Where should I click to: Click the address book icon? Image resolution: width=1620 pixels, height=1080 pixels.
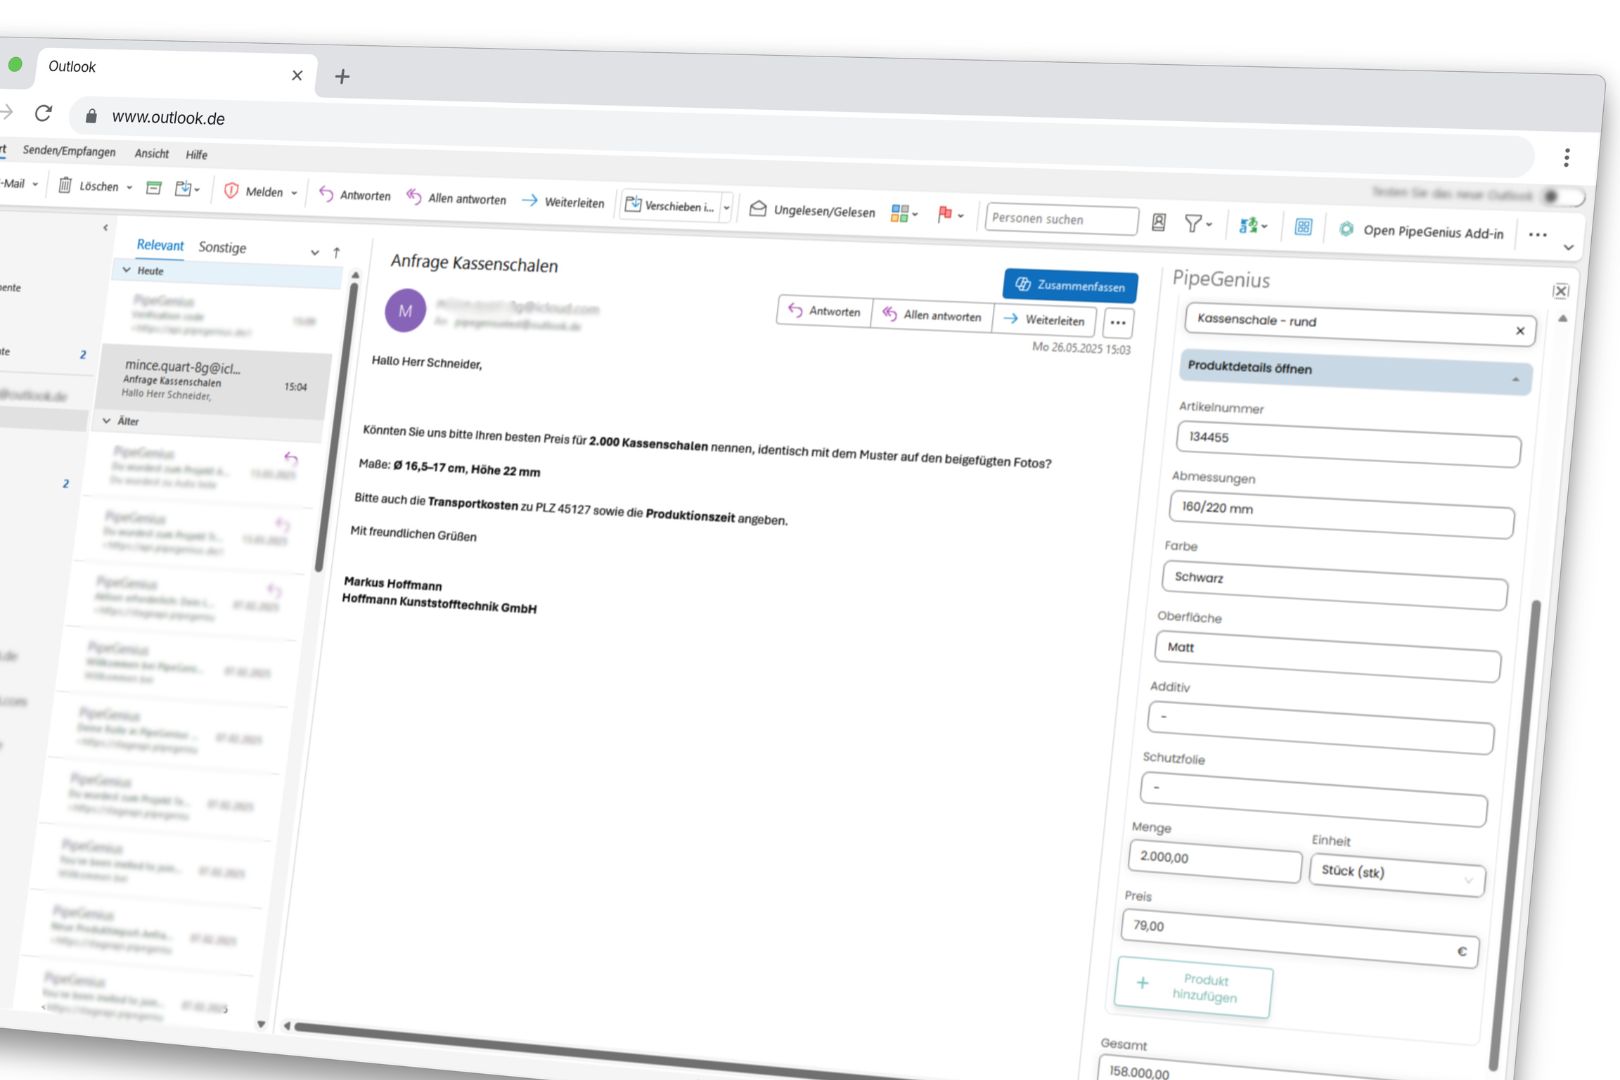tap(1159, 222)
